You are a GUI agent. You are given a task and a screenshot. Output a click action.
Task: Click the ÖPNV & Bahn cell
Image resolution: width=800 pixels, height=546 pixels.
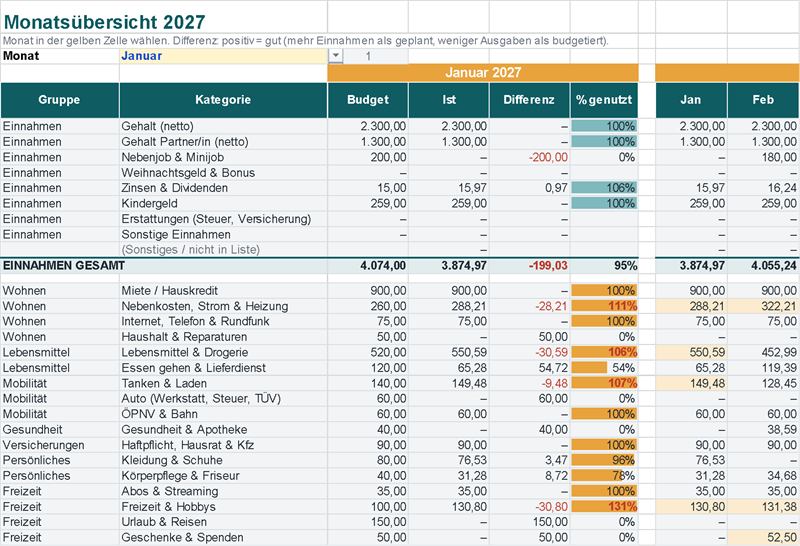point(223,414)
